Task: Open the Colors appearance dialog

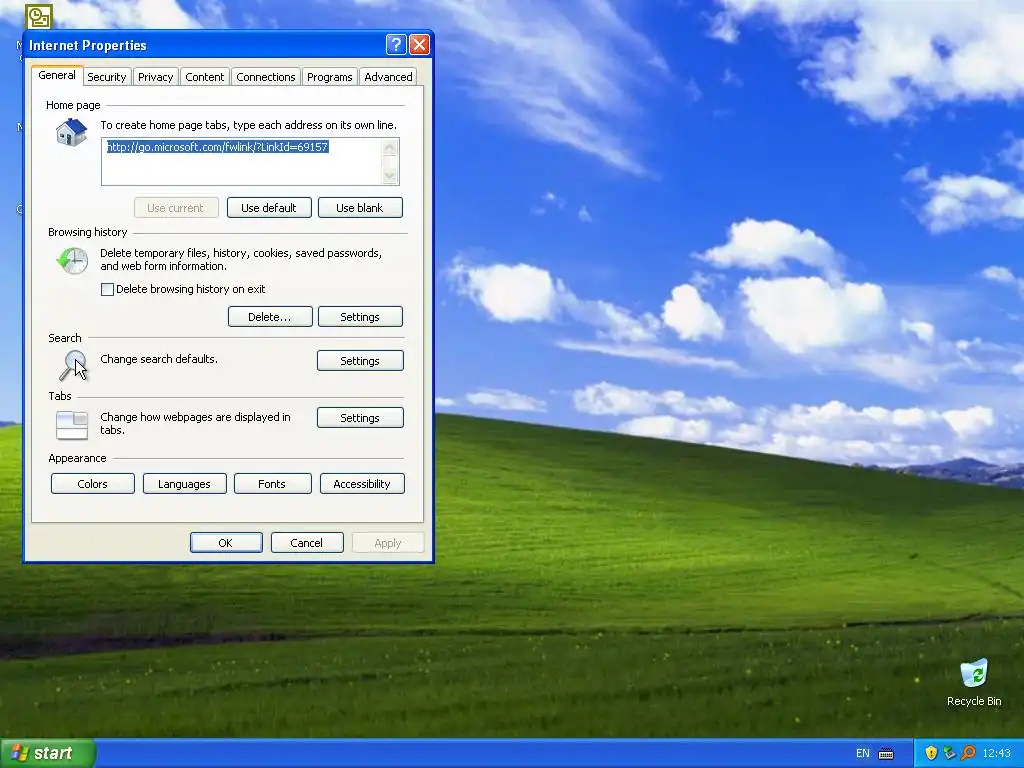Action: pyautogui.click(x=92, y=484)
